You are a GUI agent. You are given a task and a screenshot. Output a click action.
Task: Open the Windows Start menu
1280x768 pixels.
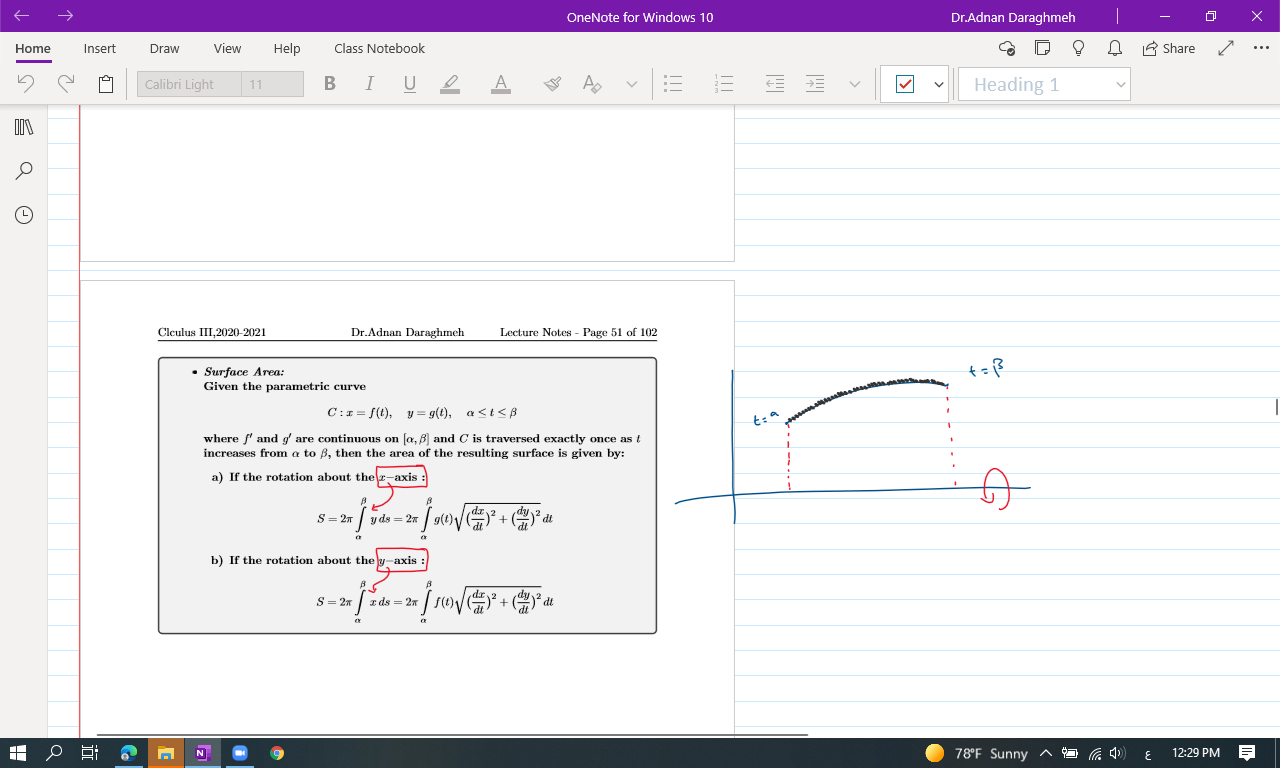point(18,752)
